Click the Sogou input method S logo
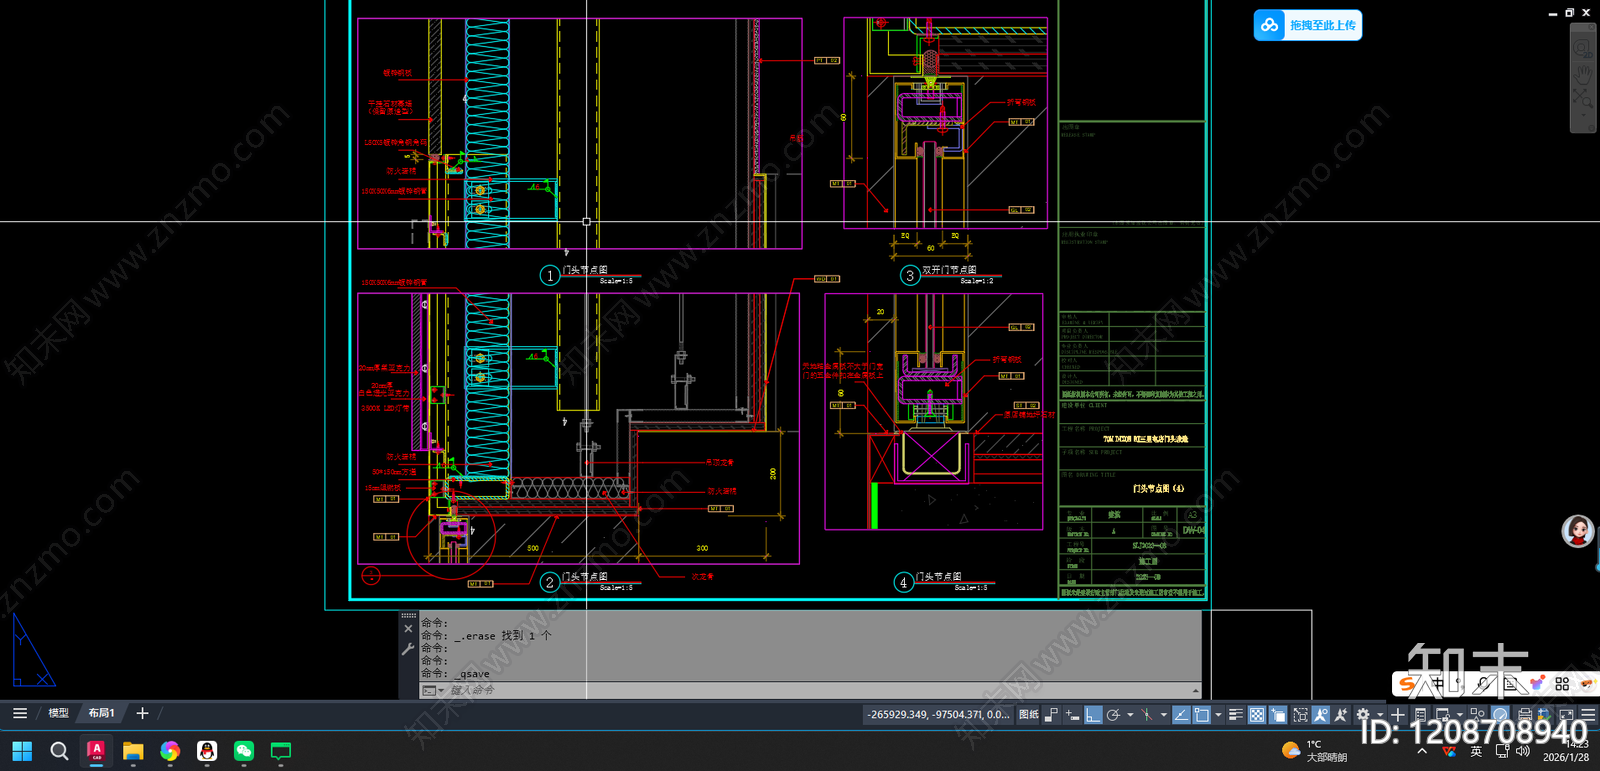 click(1407, 684)
